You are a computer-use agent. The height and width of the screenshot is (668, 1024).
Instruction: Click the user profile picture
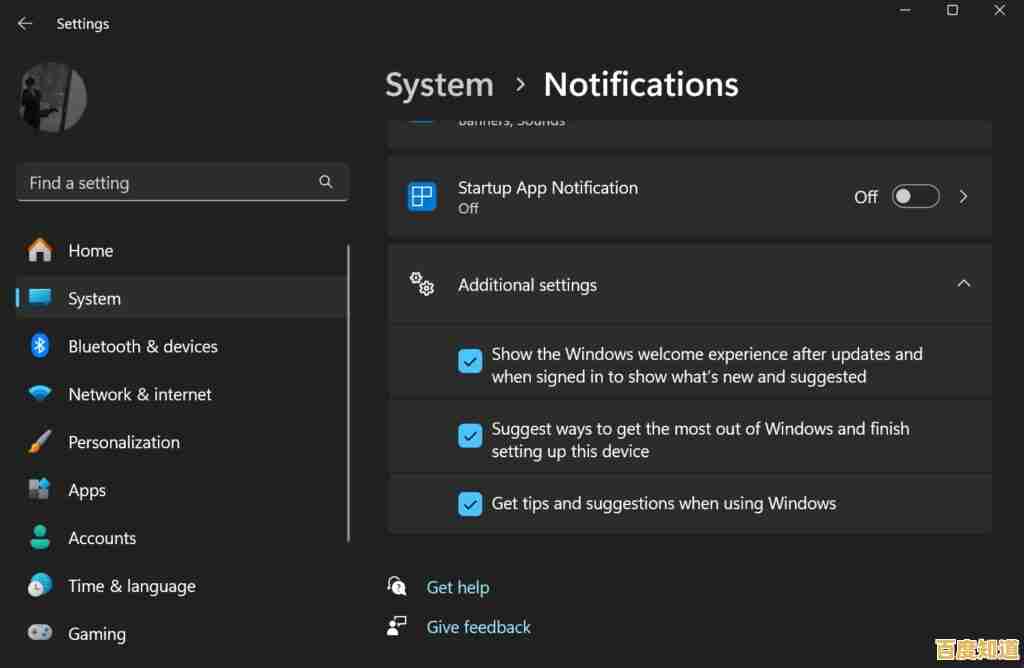click(x=51, y=97)
